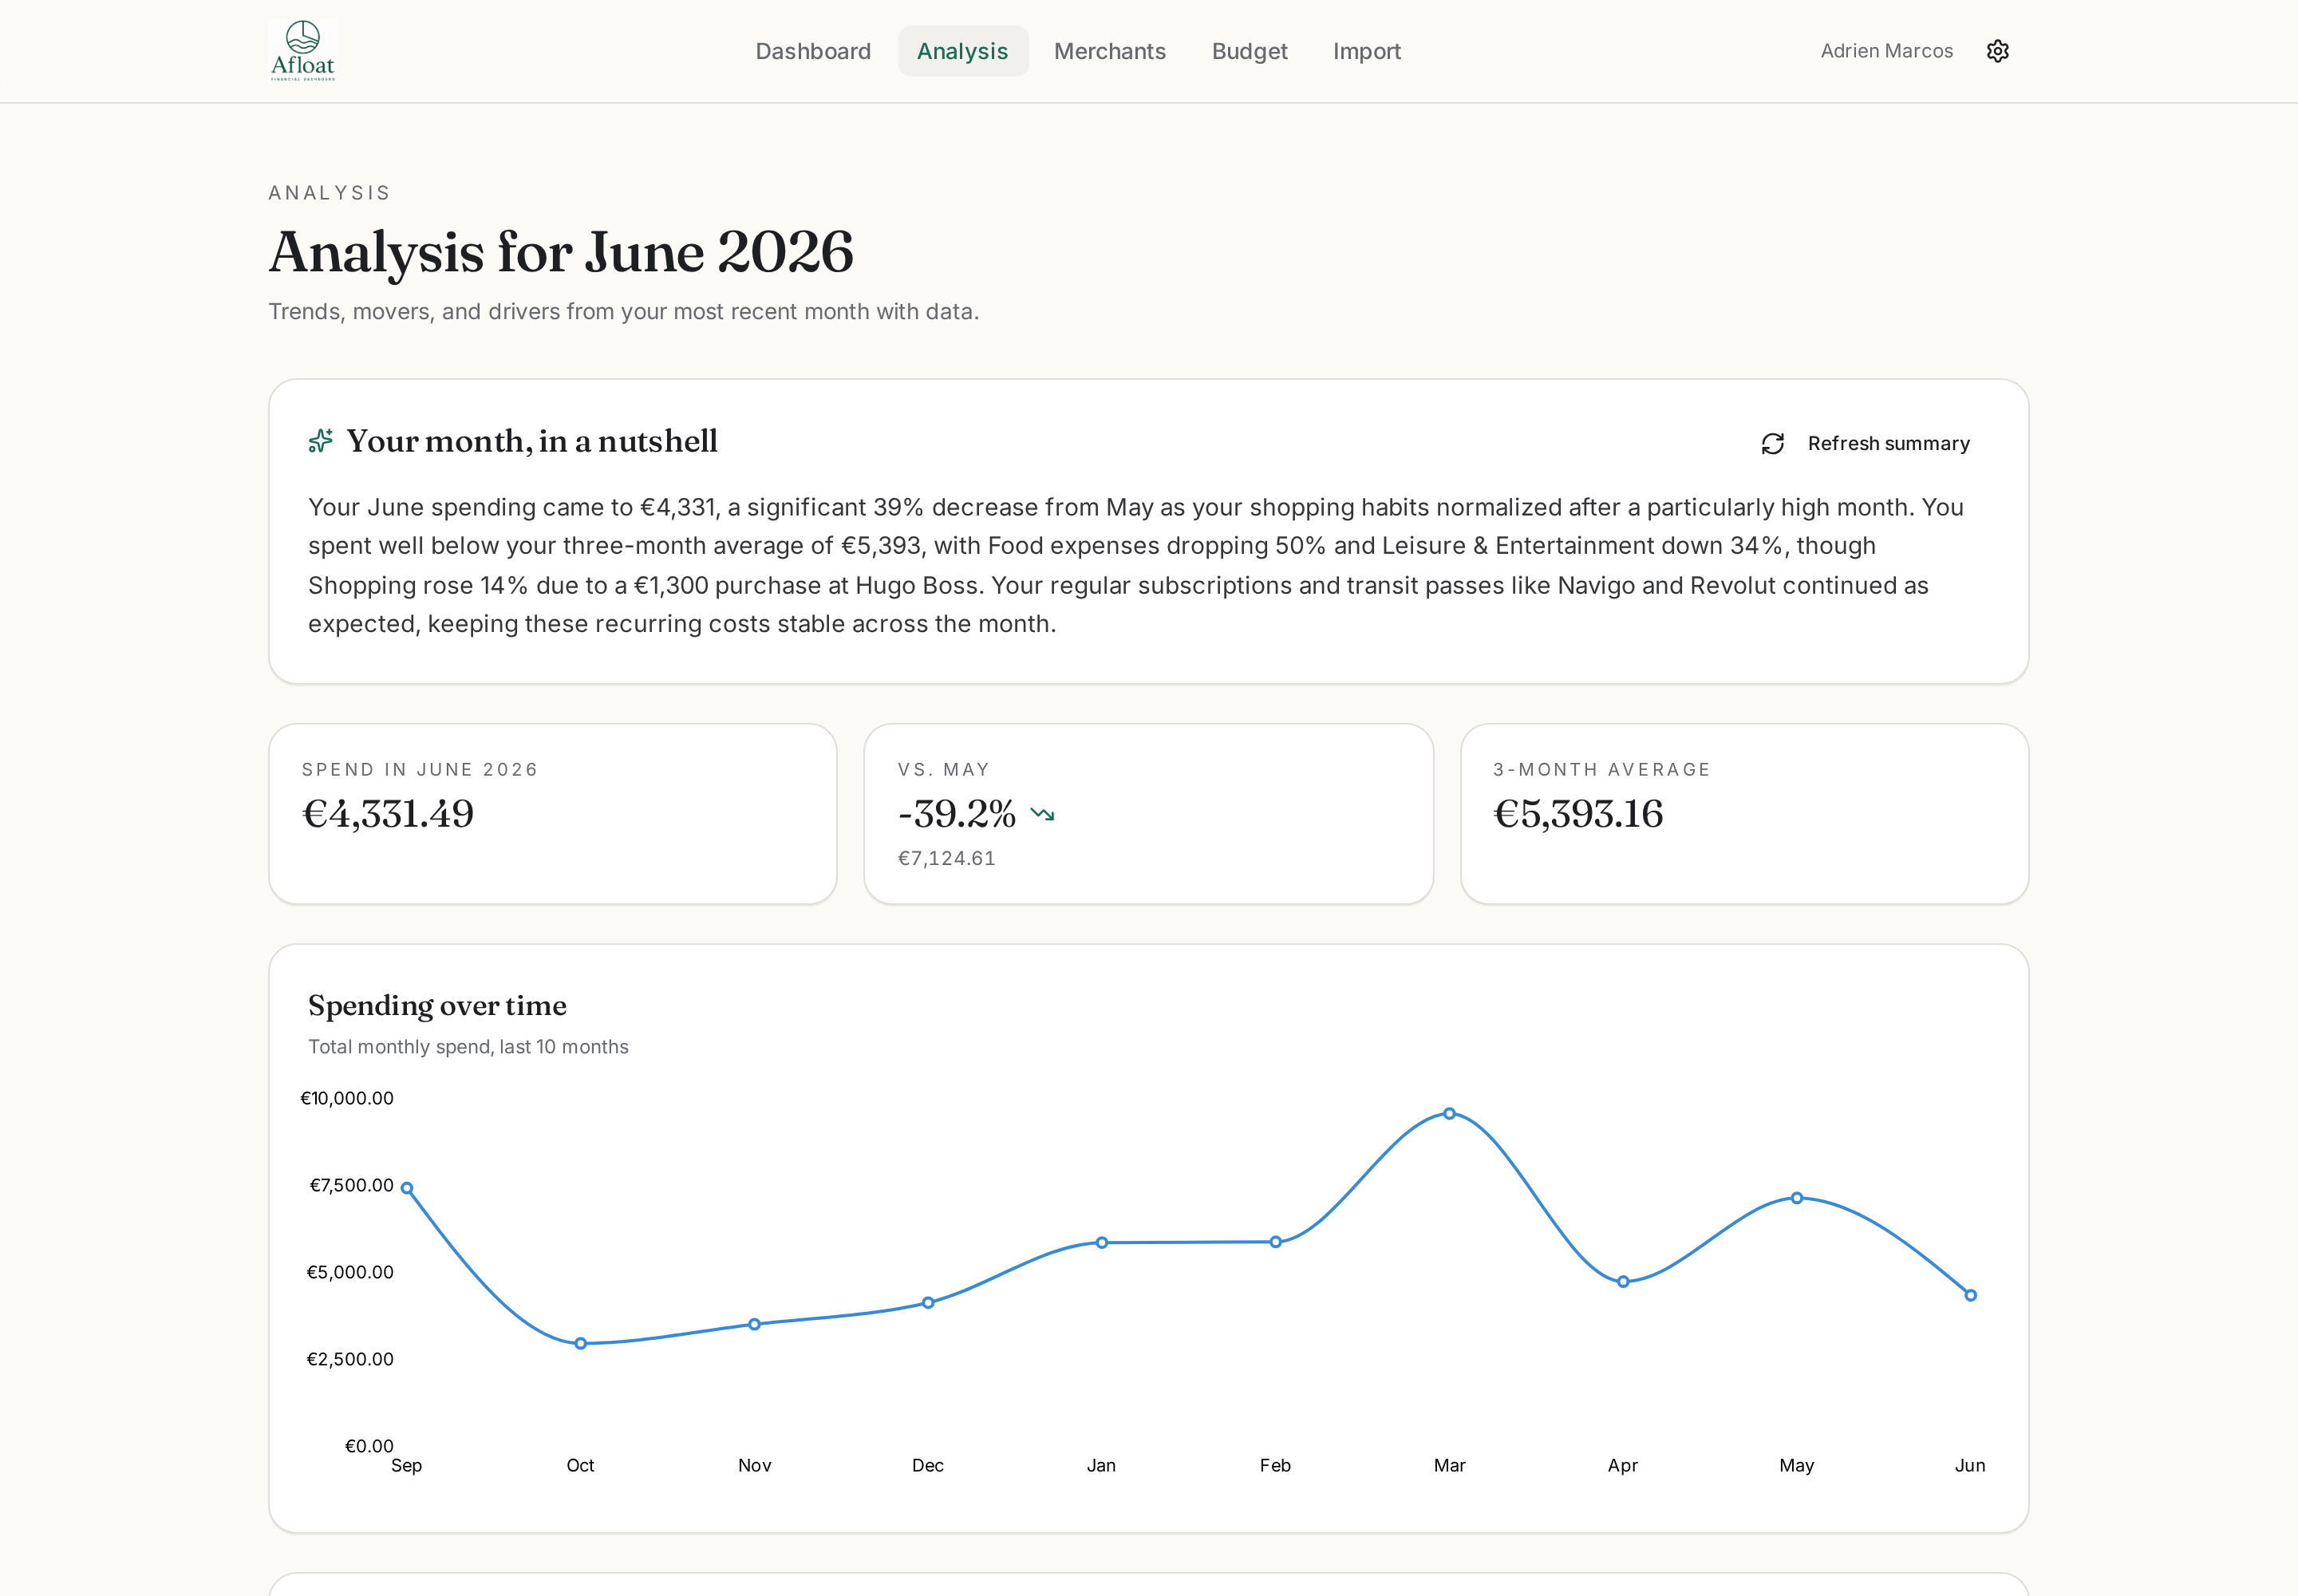Click the €5,000.00 axis label
This screenshot has height=1596, width=2298.
click(350, 1272)
